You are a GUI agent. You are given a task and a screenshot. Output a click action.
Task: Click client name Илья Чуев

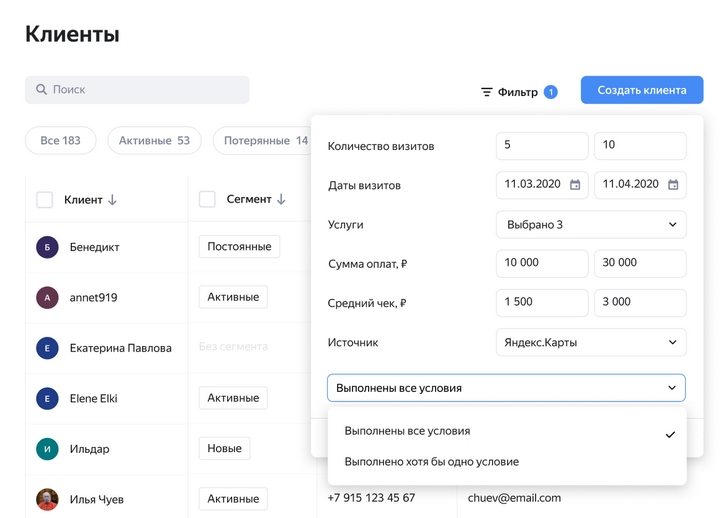coord(96,500)
